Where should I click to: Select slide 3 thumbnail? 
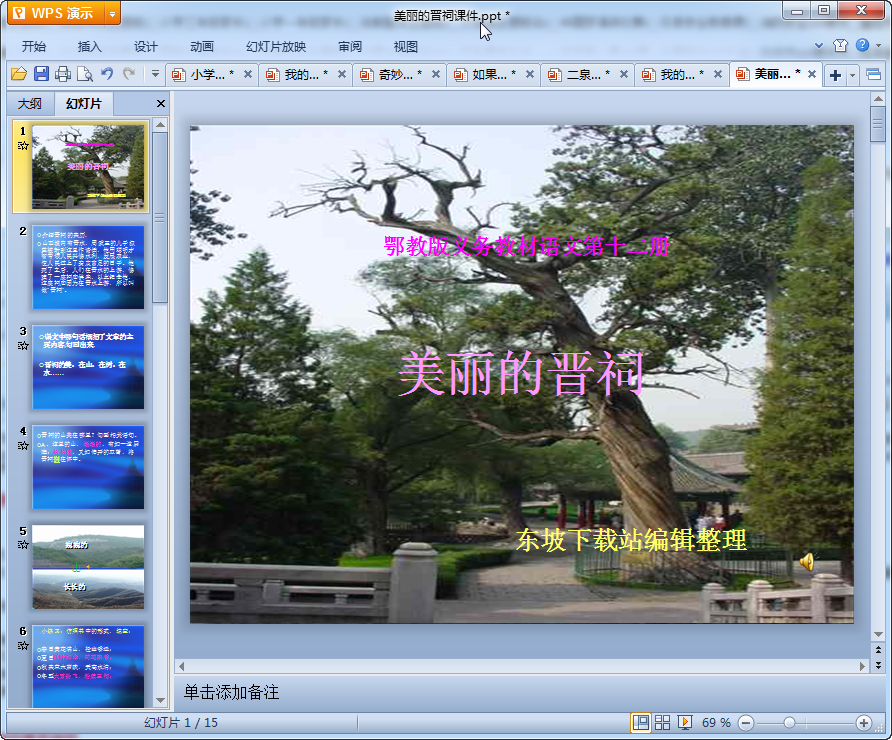click(88, 367)
